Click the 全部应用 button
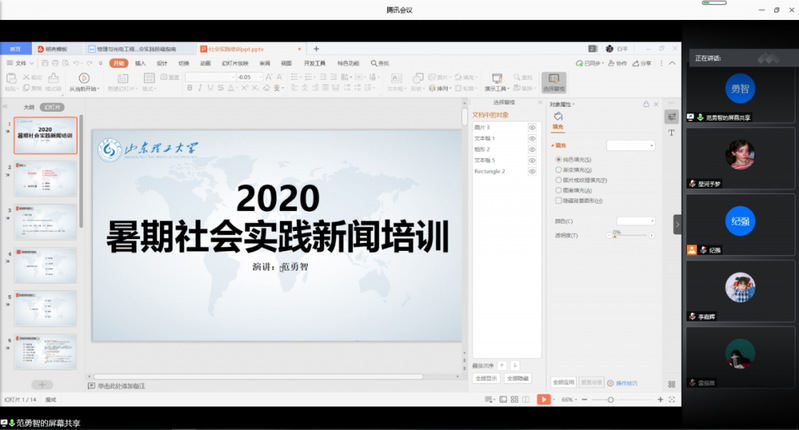The width and height of the screenshot is (799, 430). pos(563,381)
